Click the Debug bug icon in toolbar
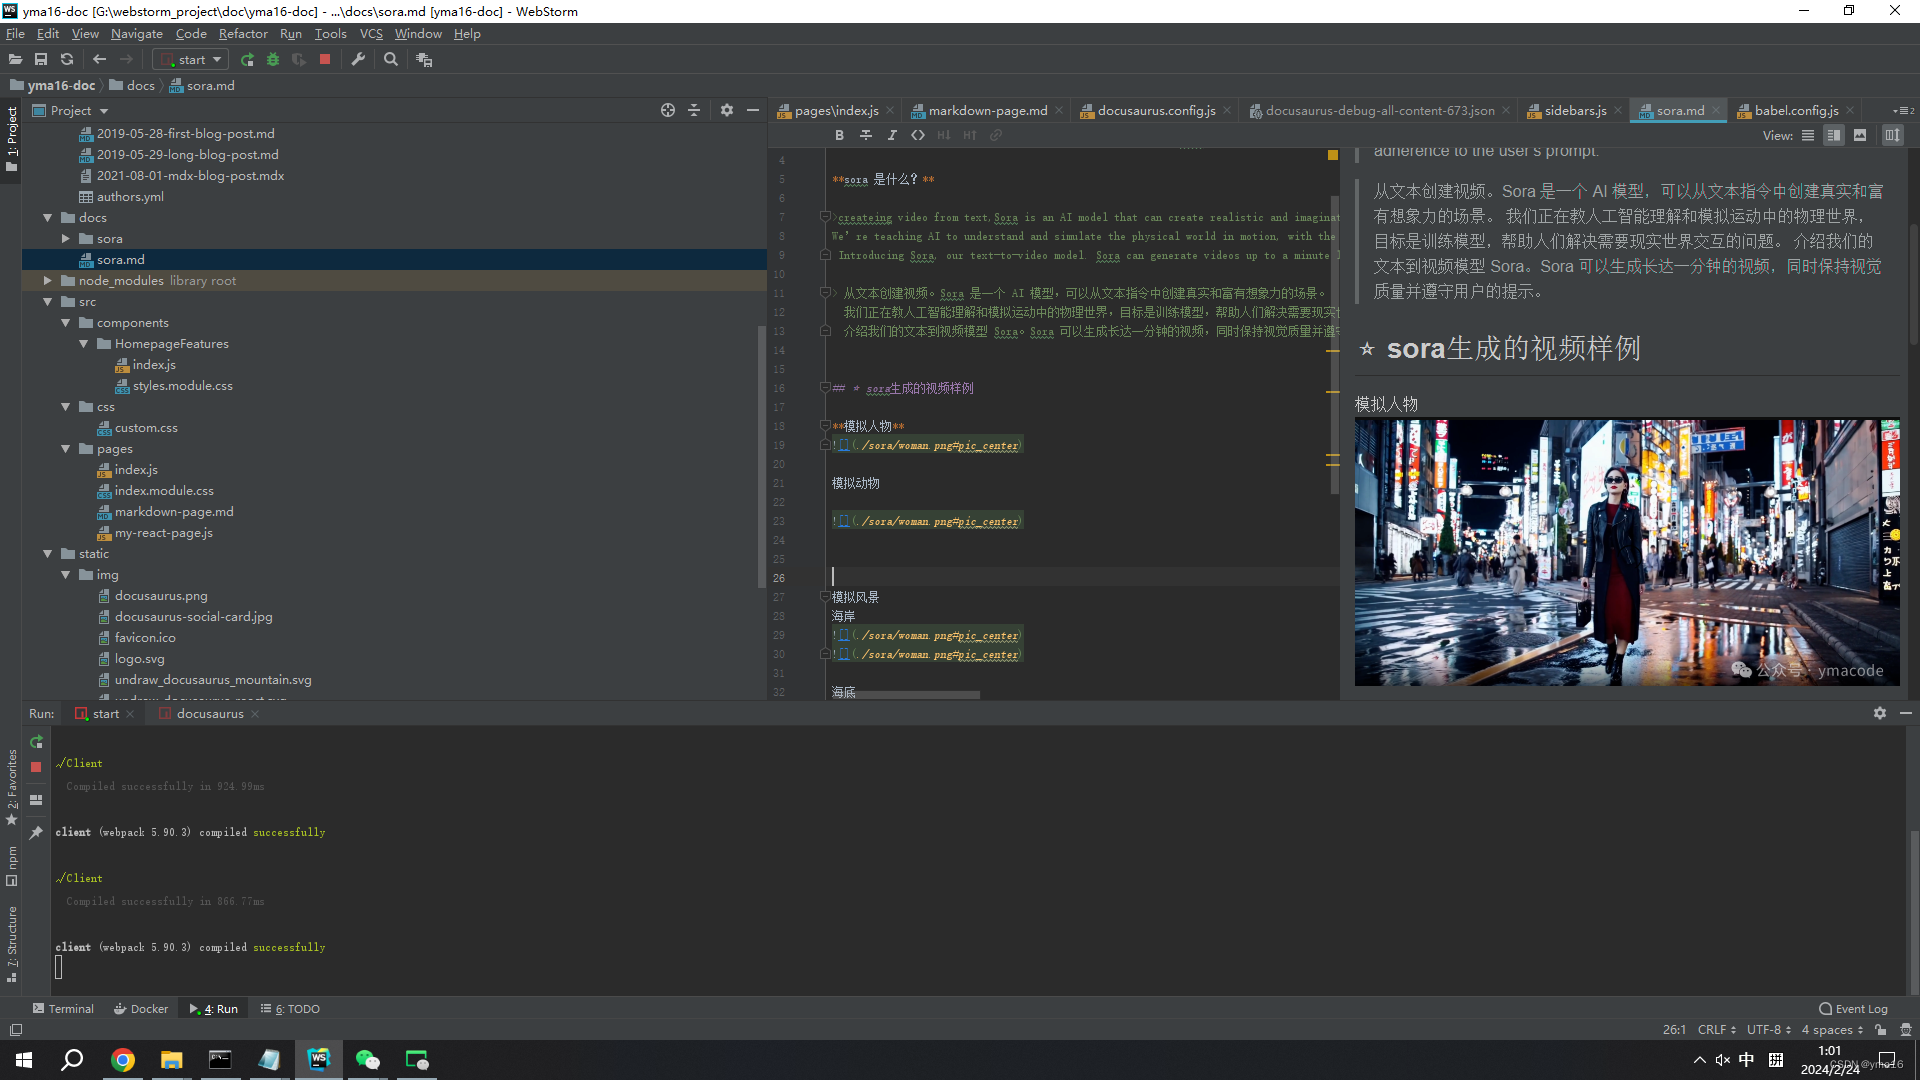 click(273, 60)
